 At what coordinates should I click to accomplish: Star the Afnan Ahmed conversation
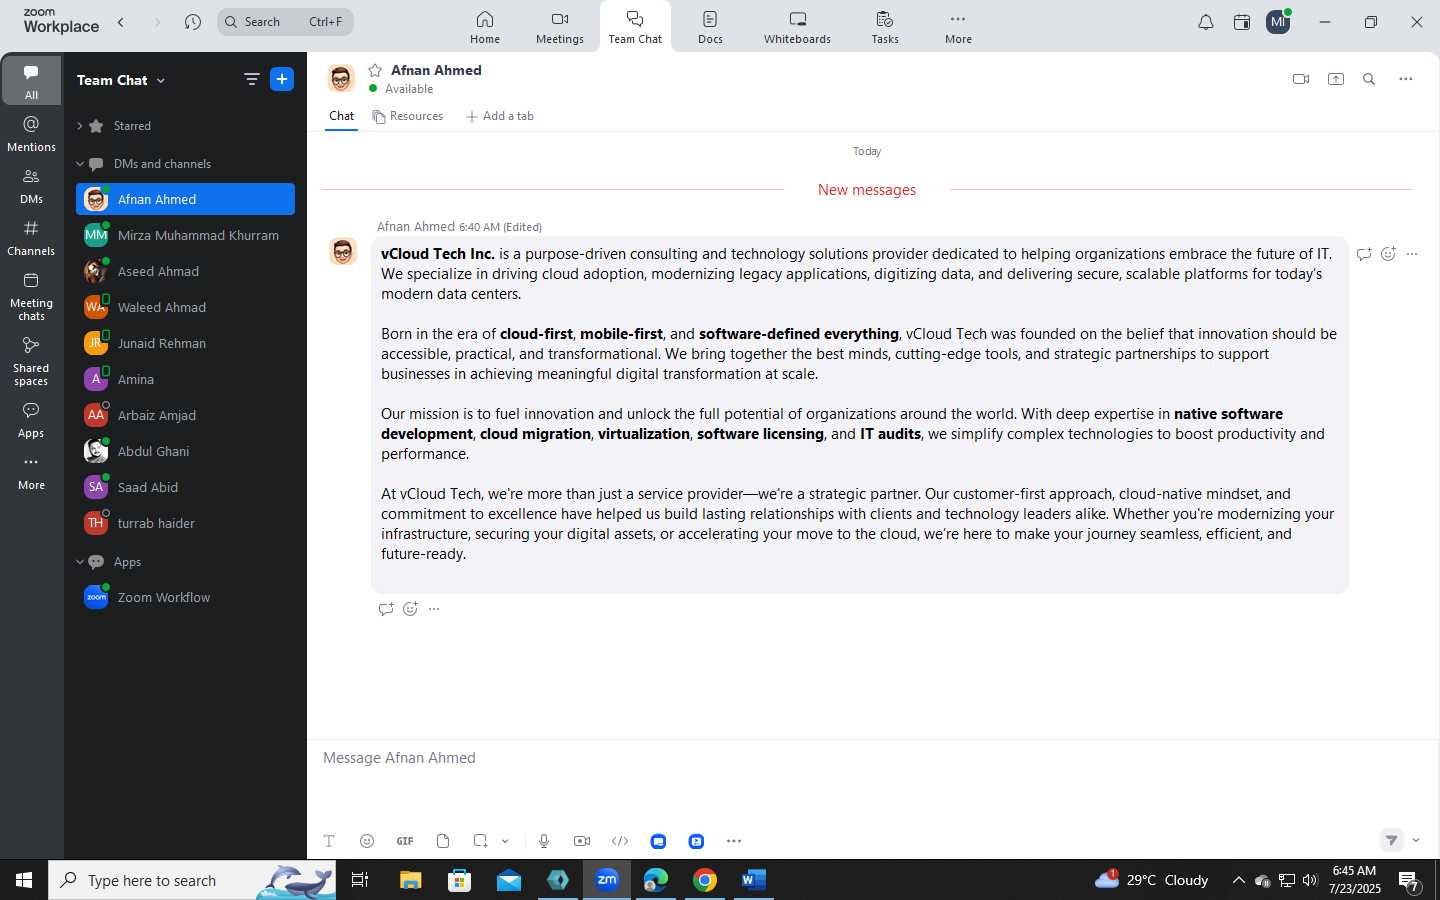tap(375, 70)
